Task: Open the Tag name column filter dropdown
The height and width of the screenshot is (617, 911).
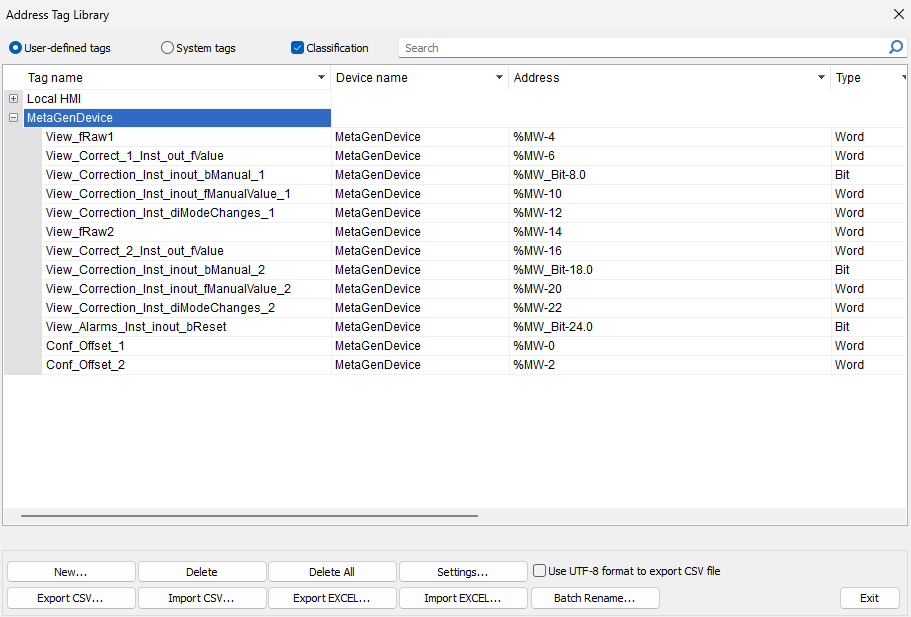Action: pos(321,77)
